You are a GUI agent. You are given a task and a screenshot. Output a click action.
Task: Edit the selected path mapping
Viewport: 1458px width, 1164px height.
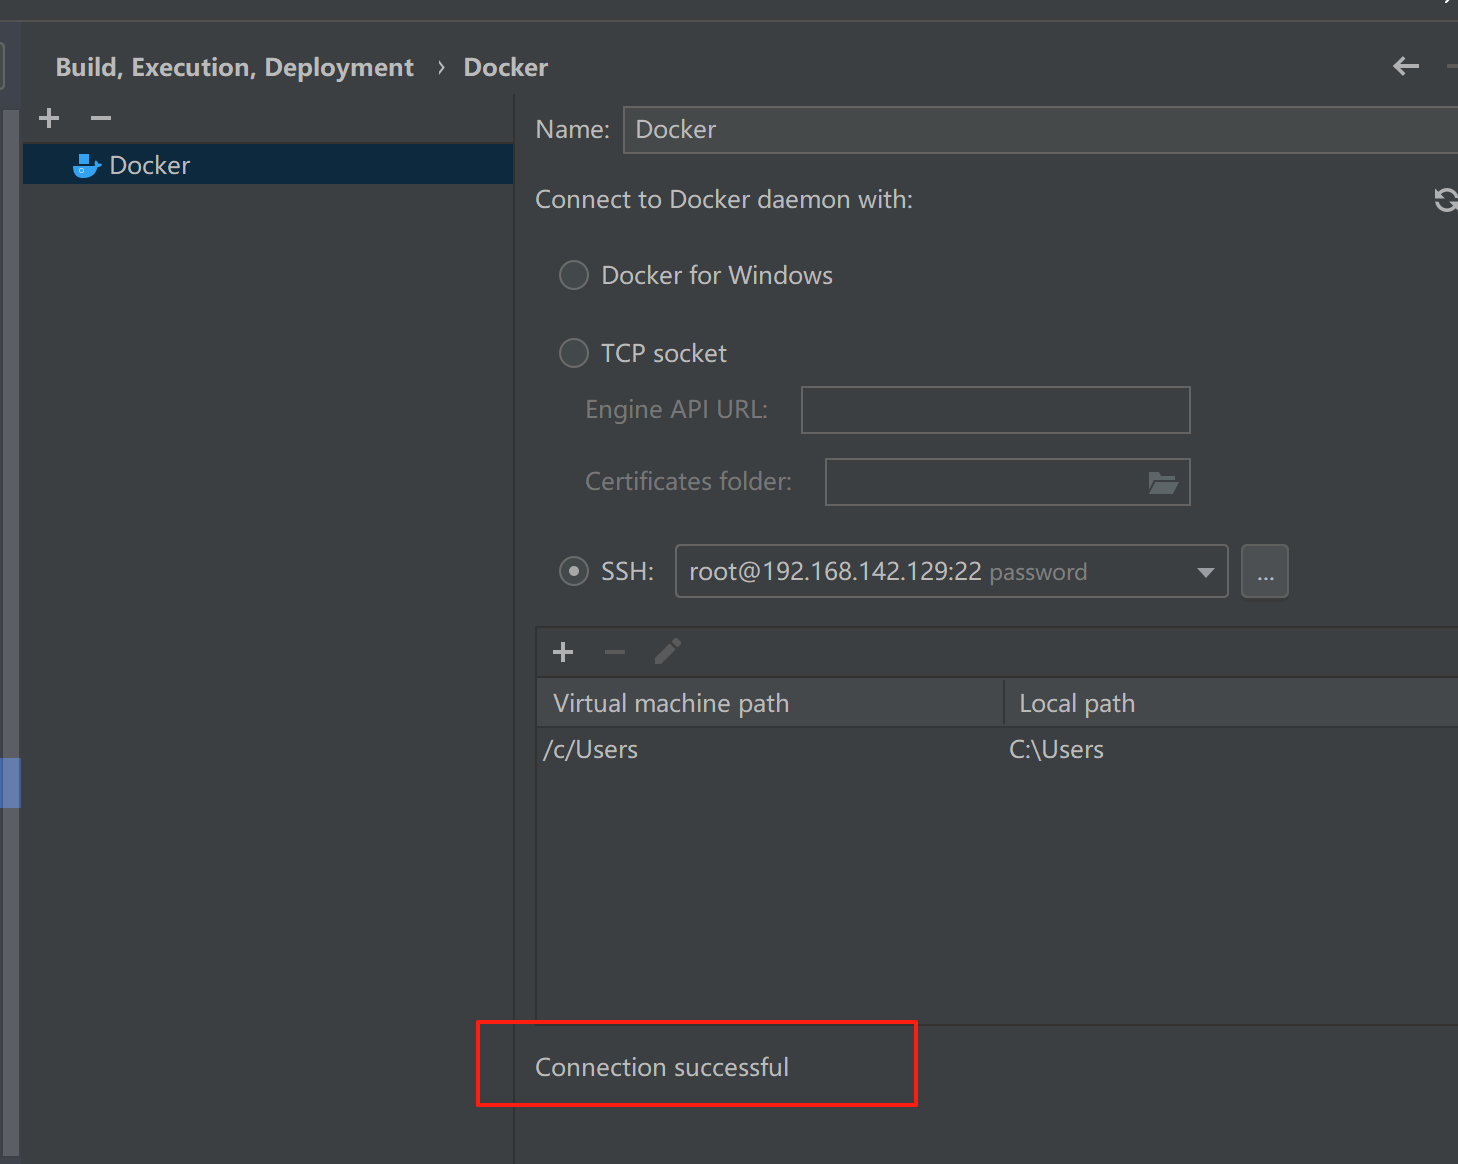pos(667,653)
